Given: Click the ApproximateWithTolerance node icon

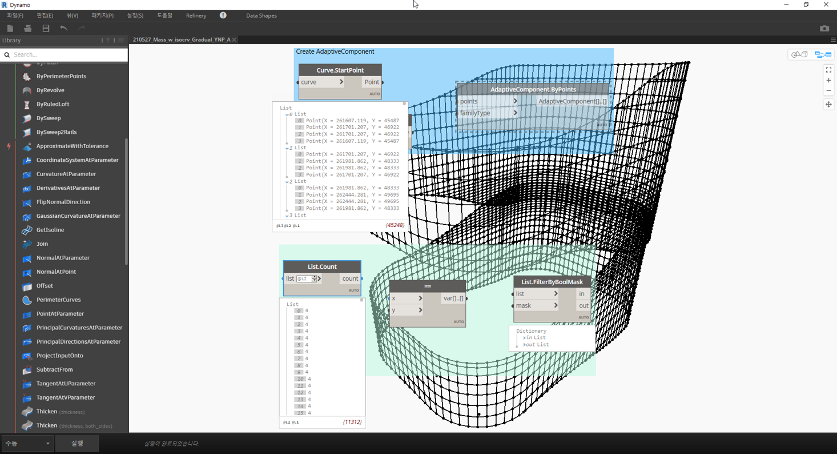Looking at the screenshot, I should [27, 146].
